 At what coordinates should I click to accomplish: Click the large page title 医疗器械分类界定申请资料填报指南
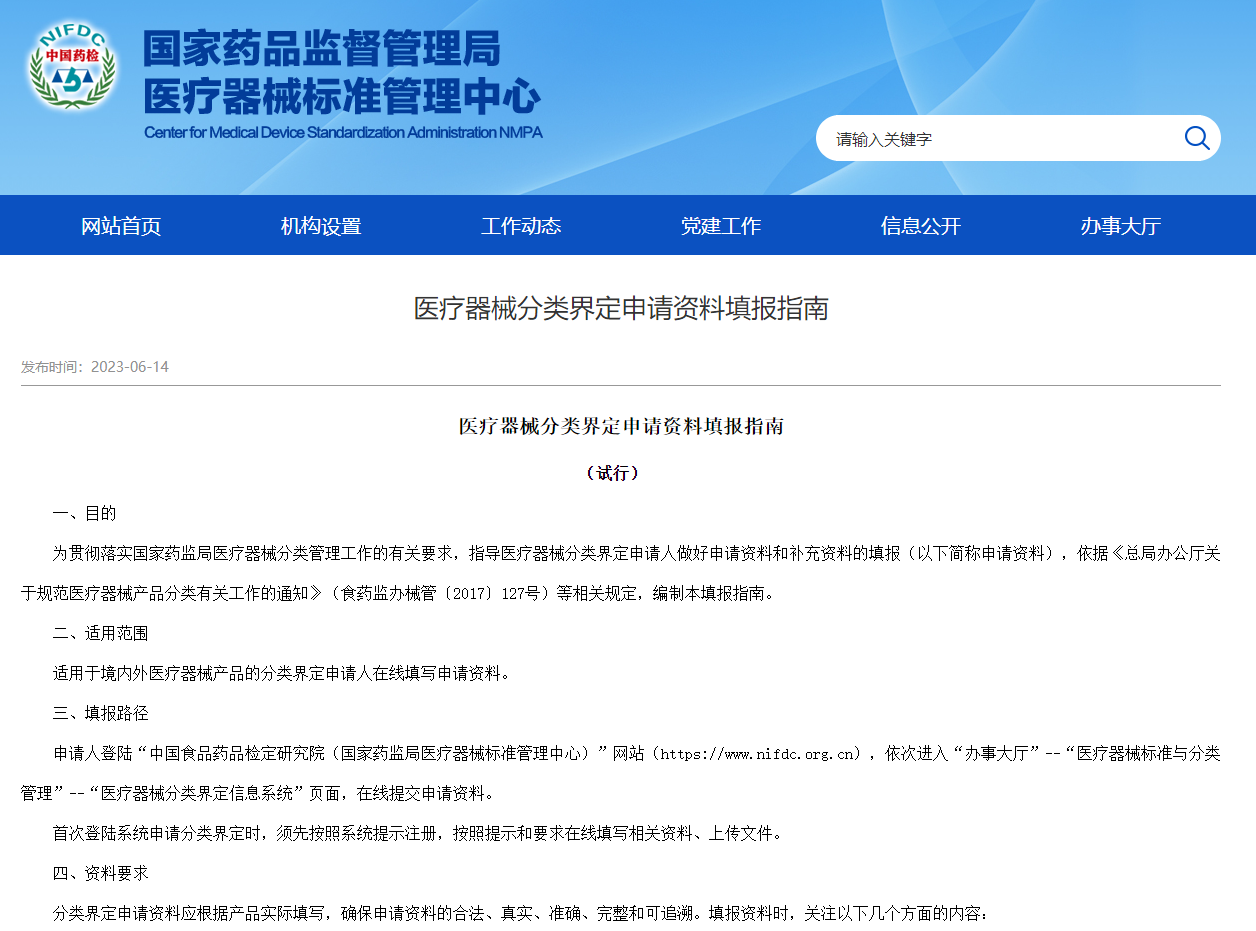click(x=621, y=308)
